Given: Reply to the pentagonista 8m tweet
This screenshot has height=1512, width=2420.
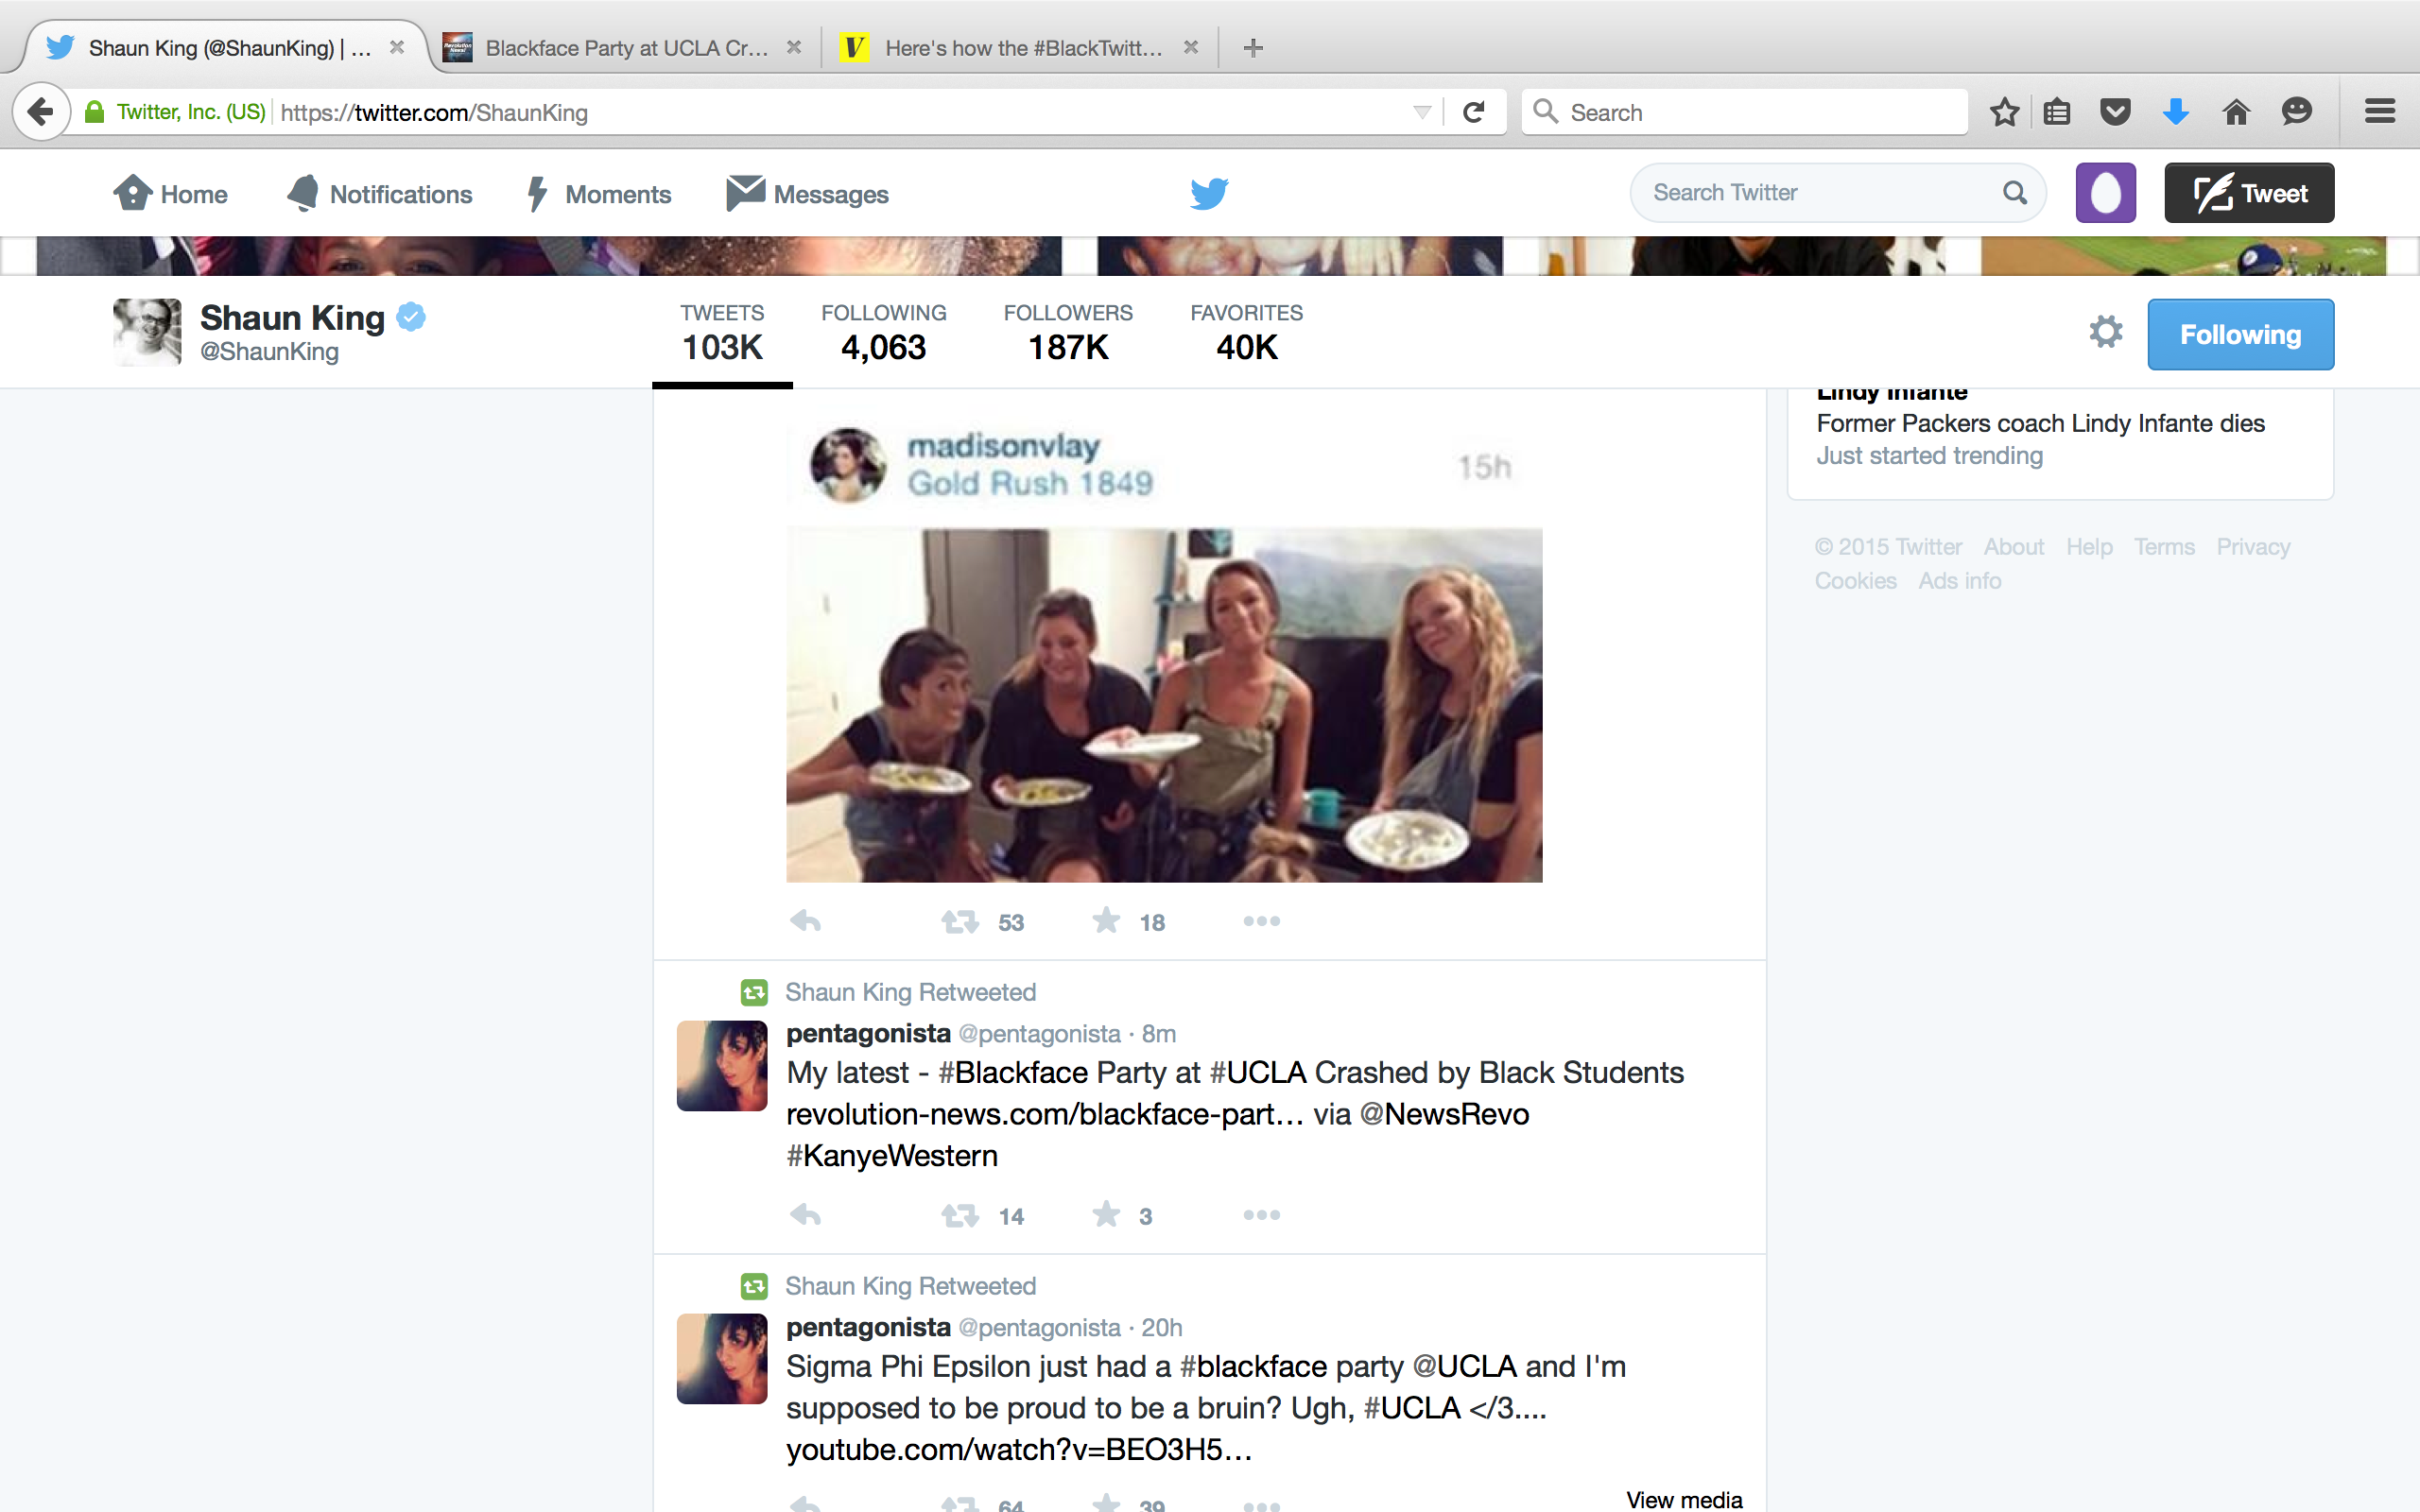Looking at the screenshot, I should (x=806, y=1215).
